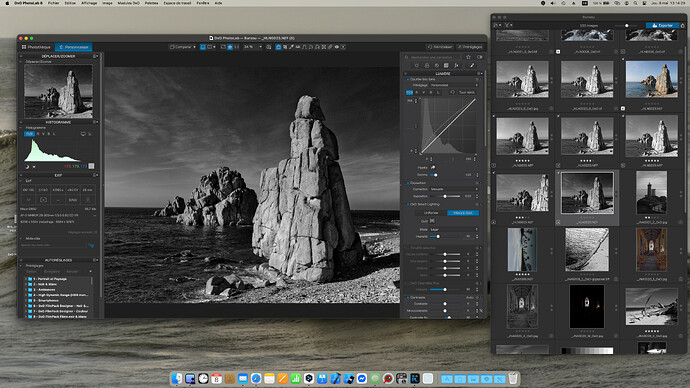Image resolution: width=690 pixels, height=388 pixels.
Task: Click the Messenger icon in the dock
Action: (x=362, y=378)
